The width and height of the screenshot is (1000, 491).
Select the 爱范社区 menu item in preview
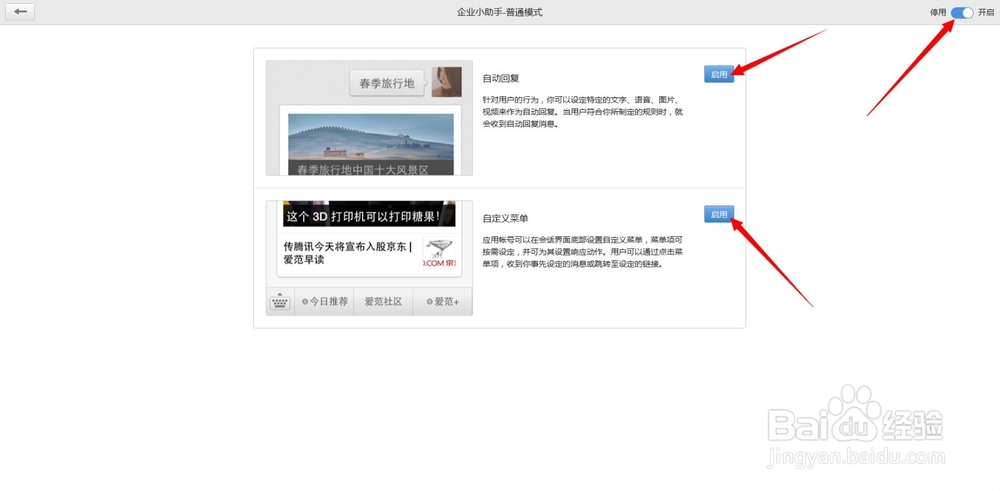(383, 302)
